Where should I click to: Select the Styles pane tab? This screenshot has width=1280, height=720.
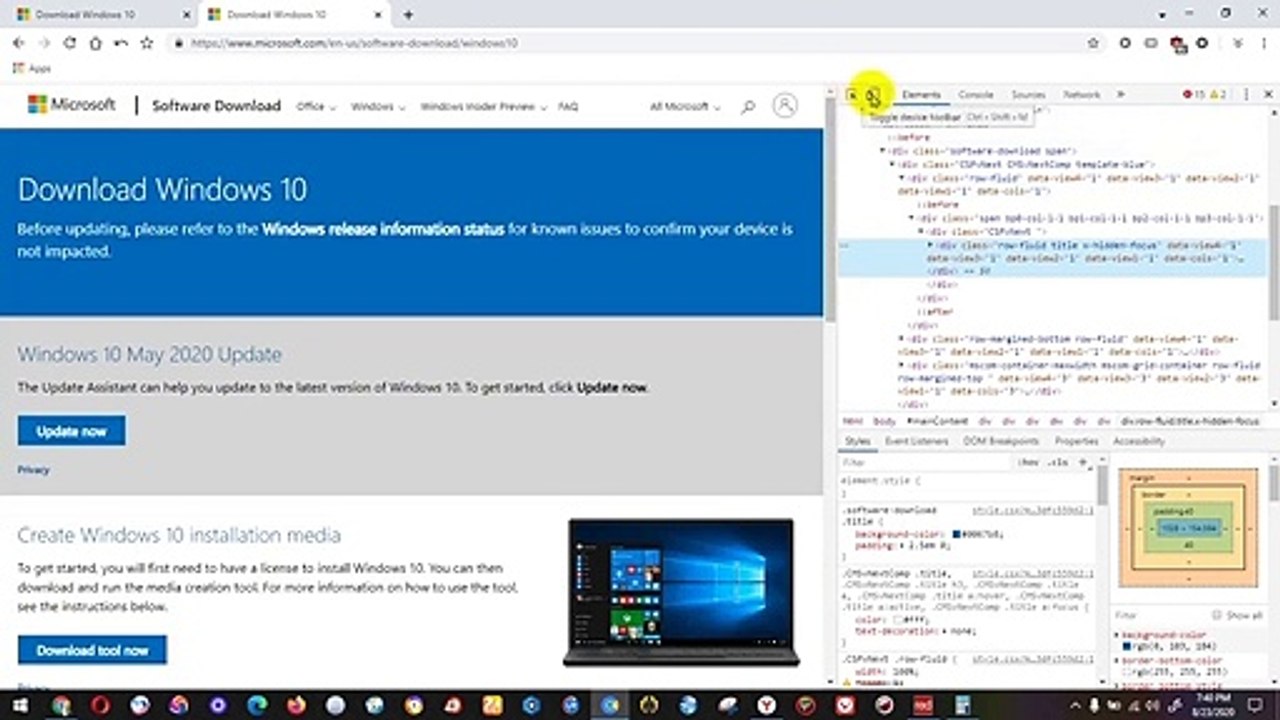(x=857, y=441)
